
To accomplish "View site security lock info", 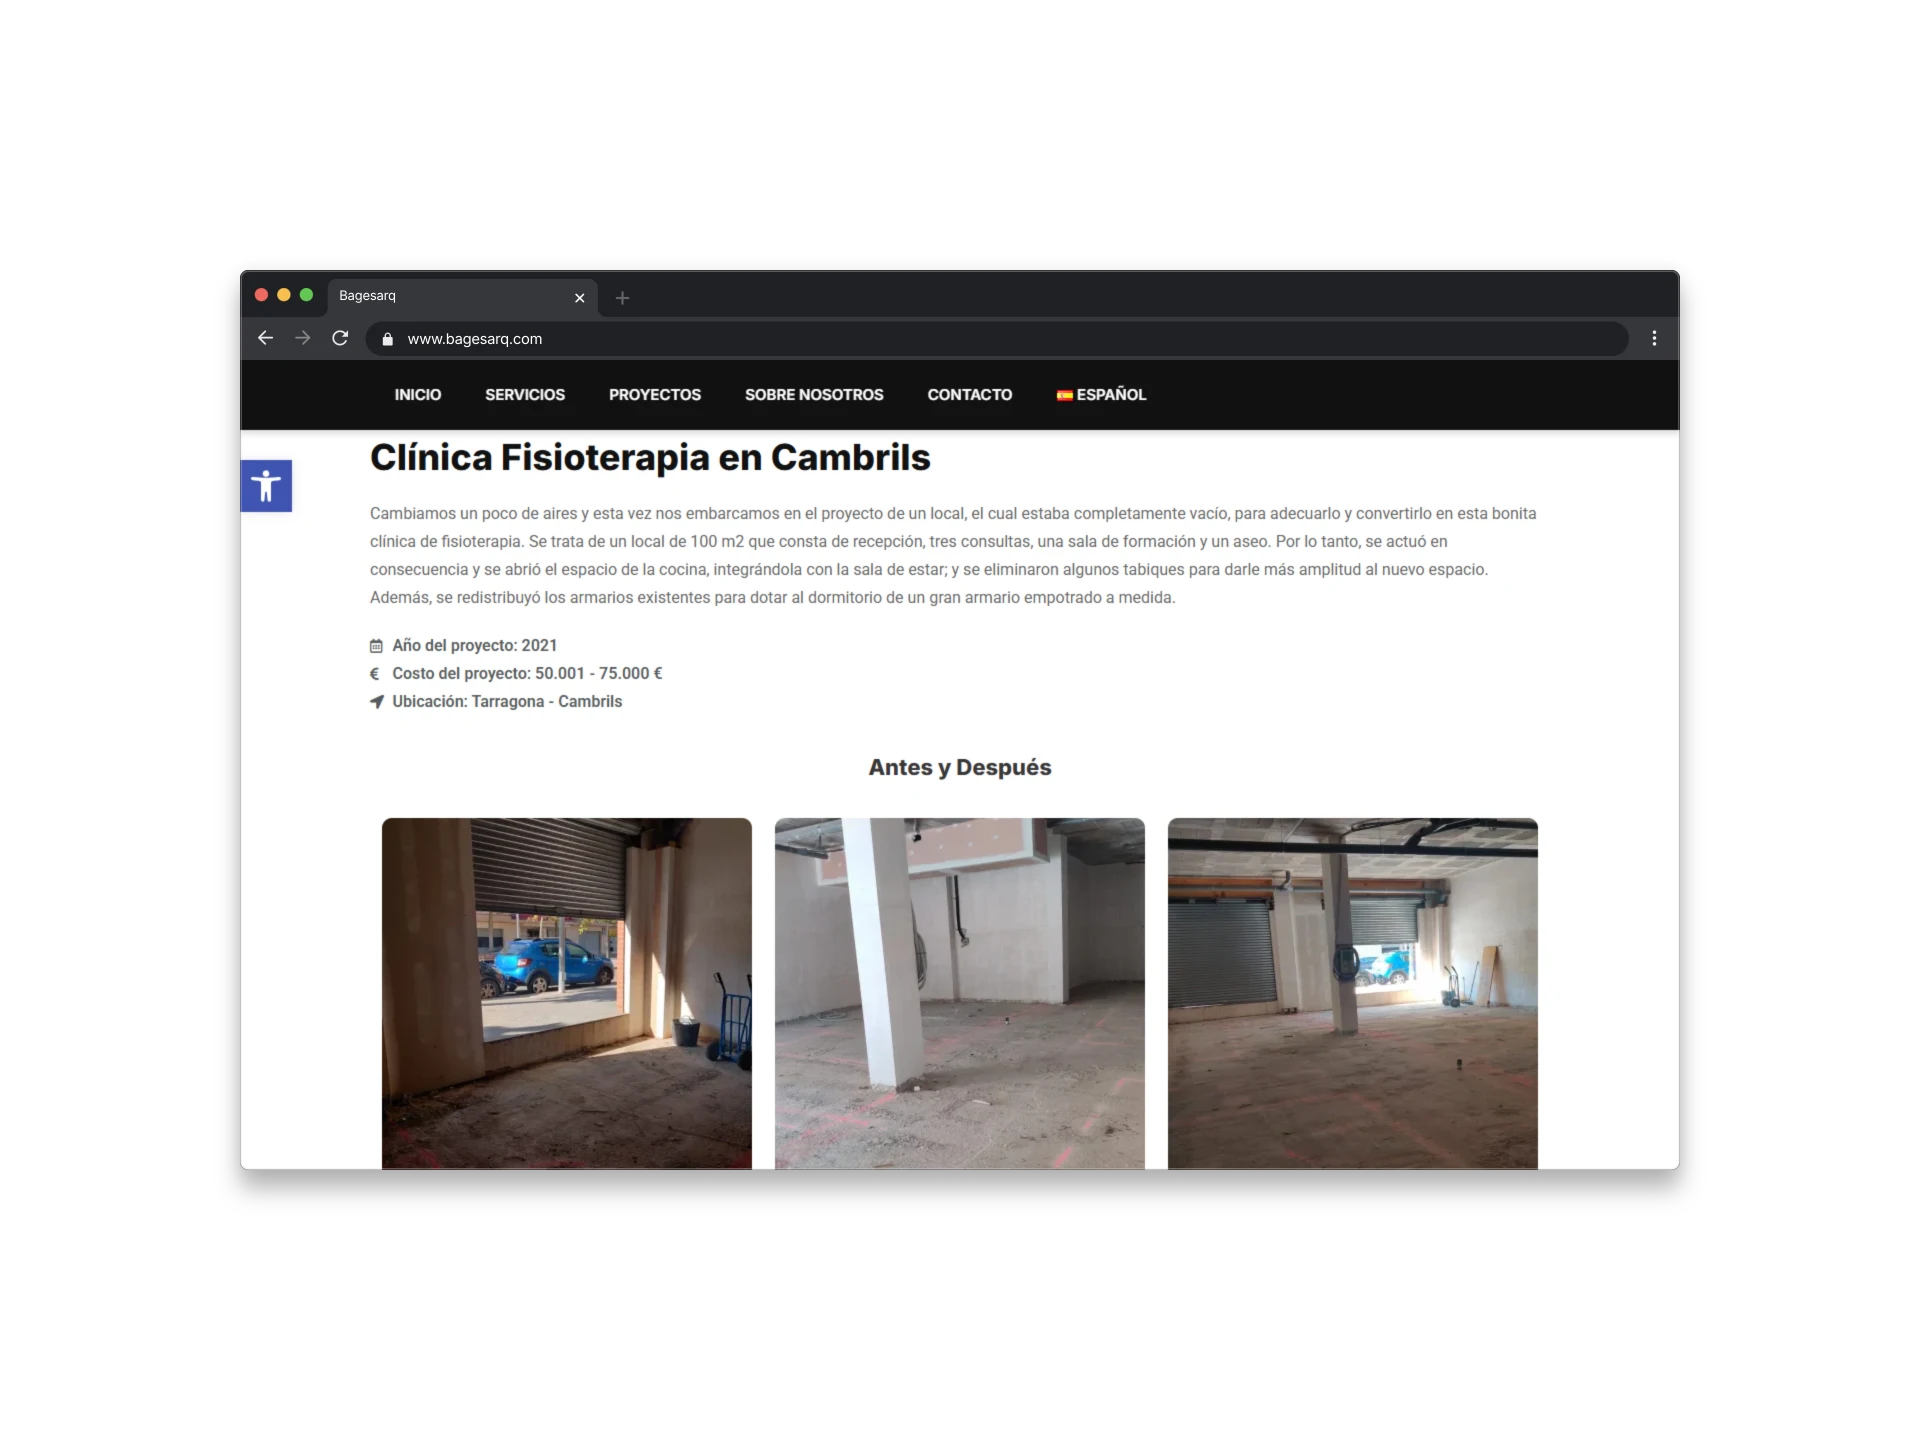I will pyautogui.click(x=388, y=339).
